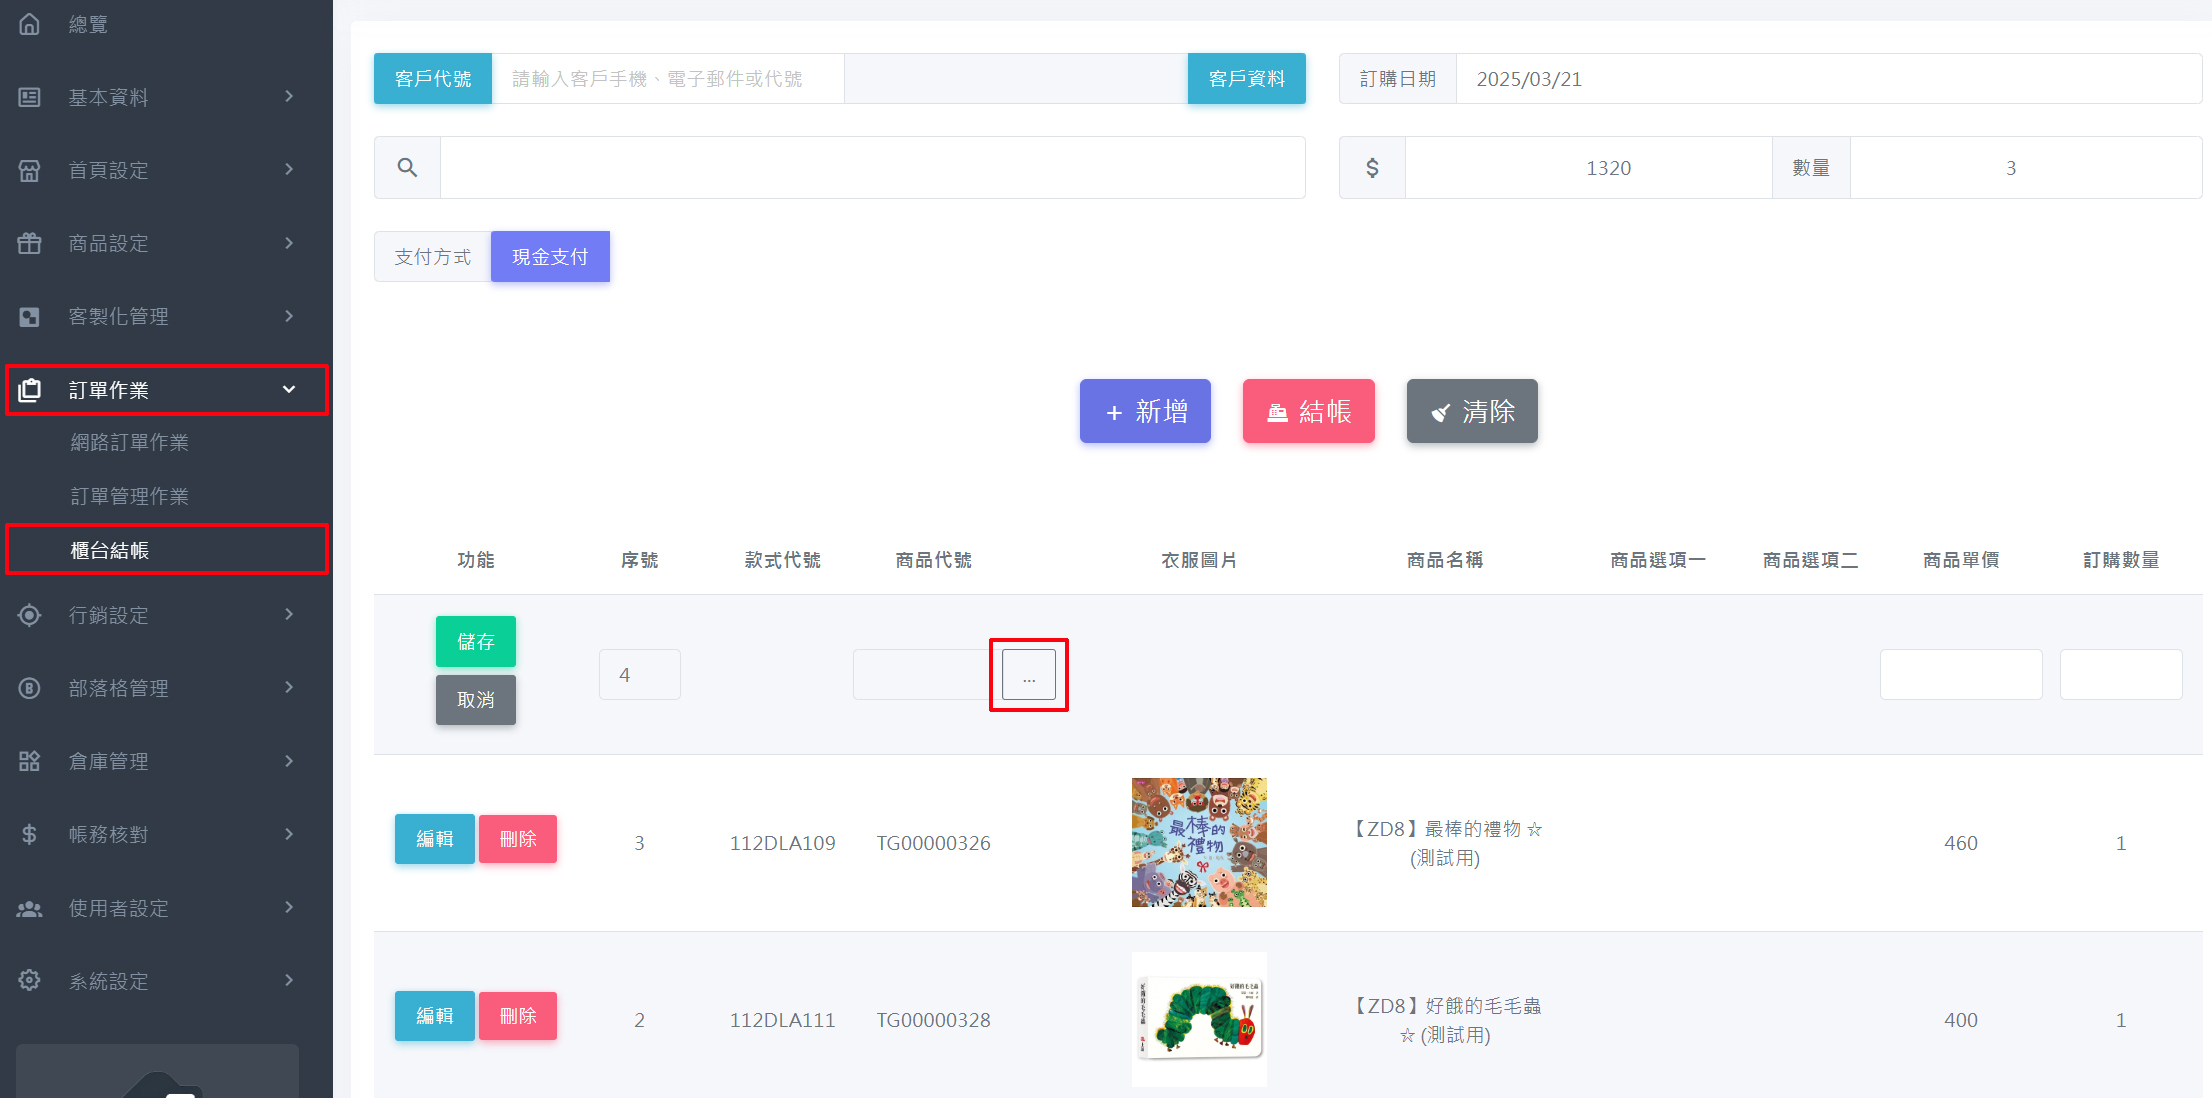The height and width of the screenshot is (1098, 2212).
Task: Expand the 倉庫管理 submenu arrow
Action: 289,761
